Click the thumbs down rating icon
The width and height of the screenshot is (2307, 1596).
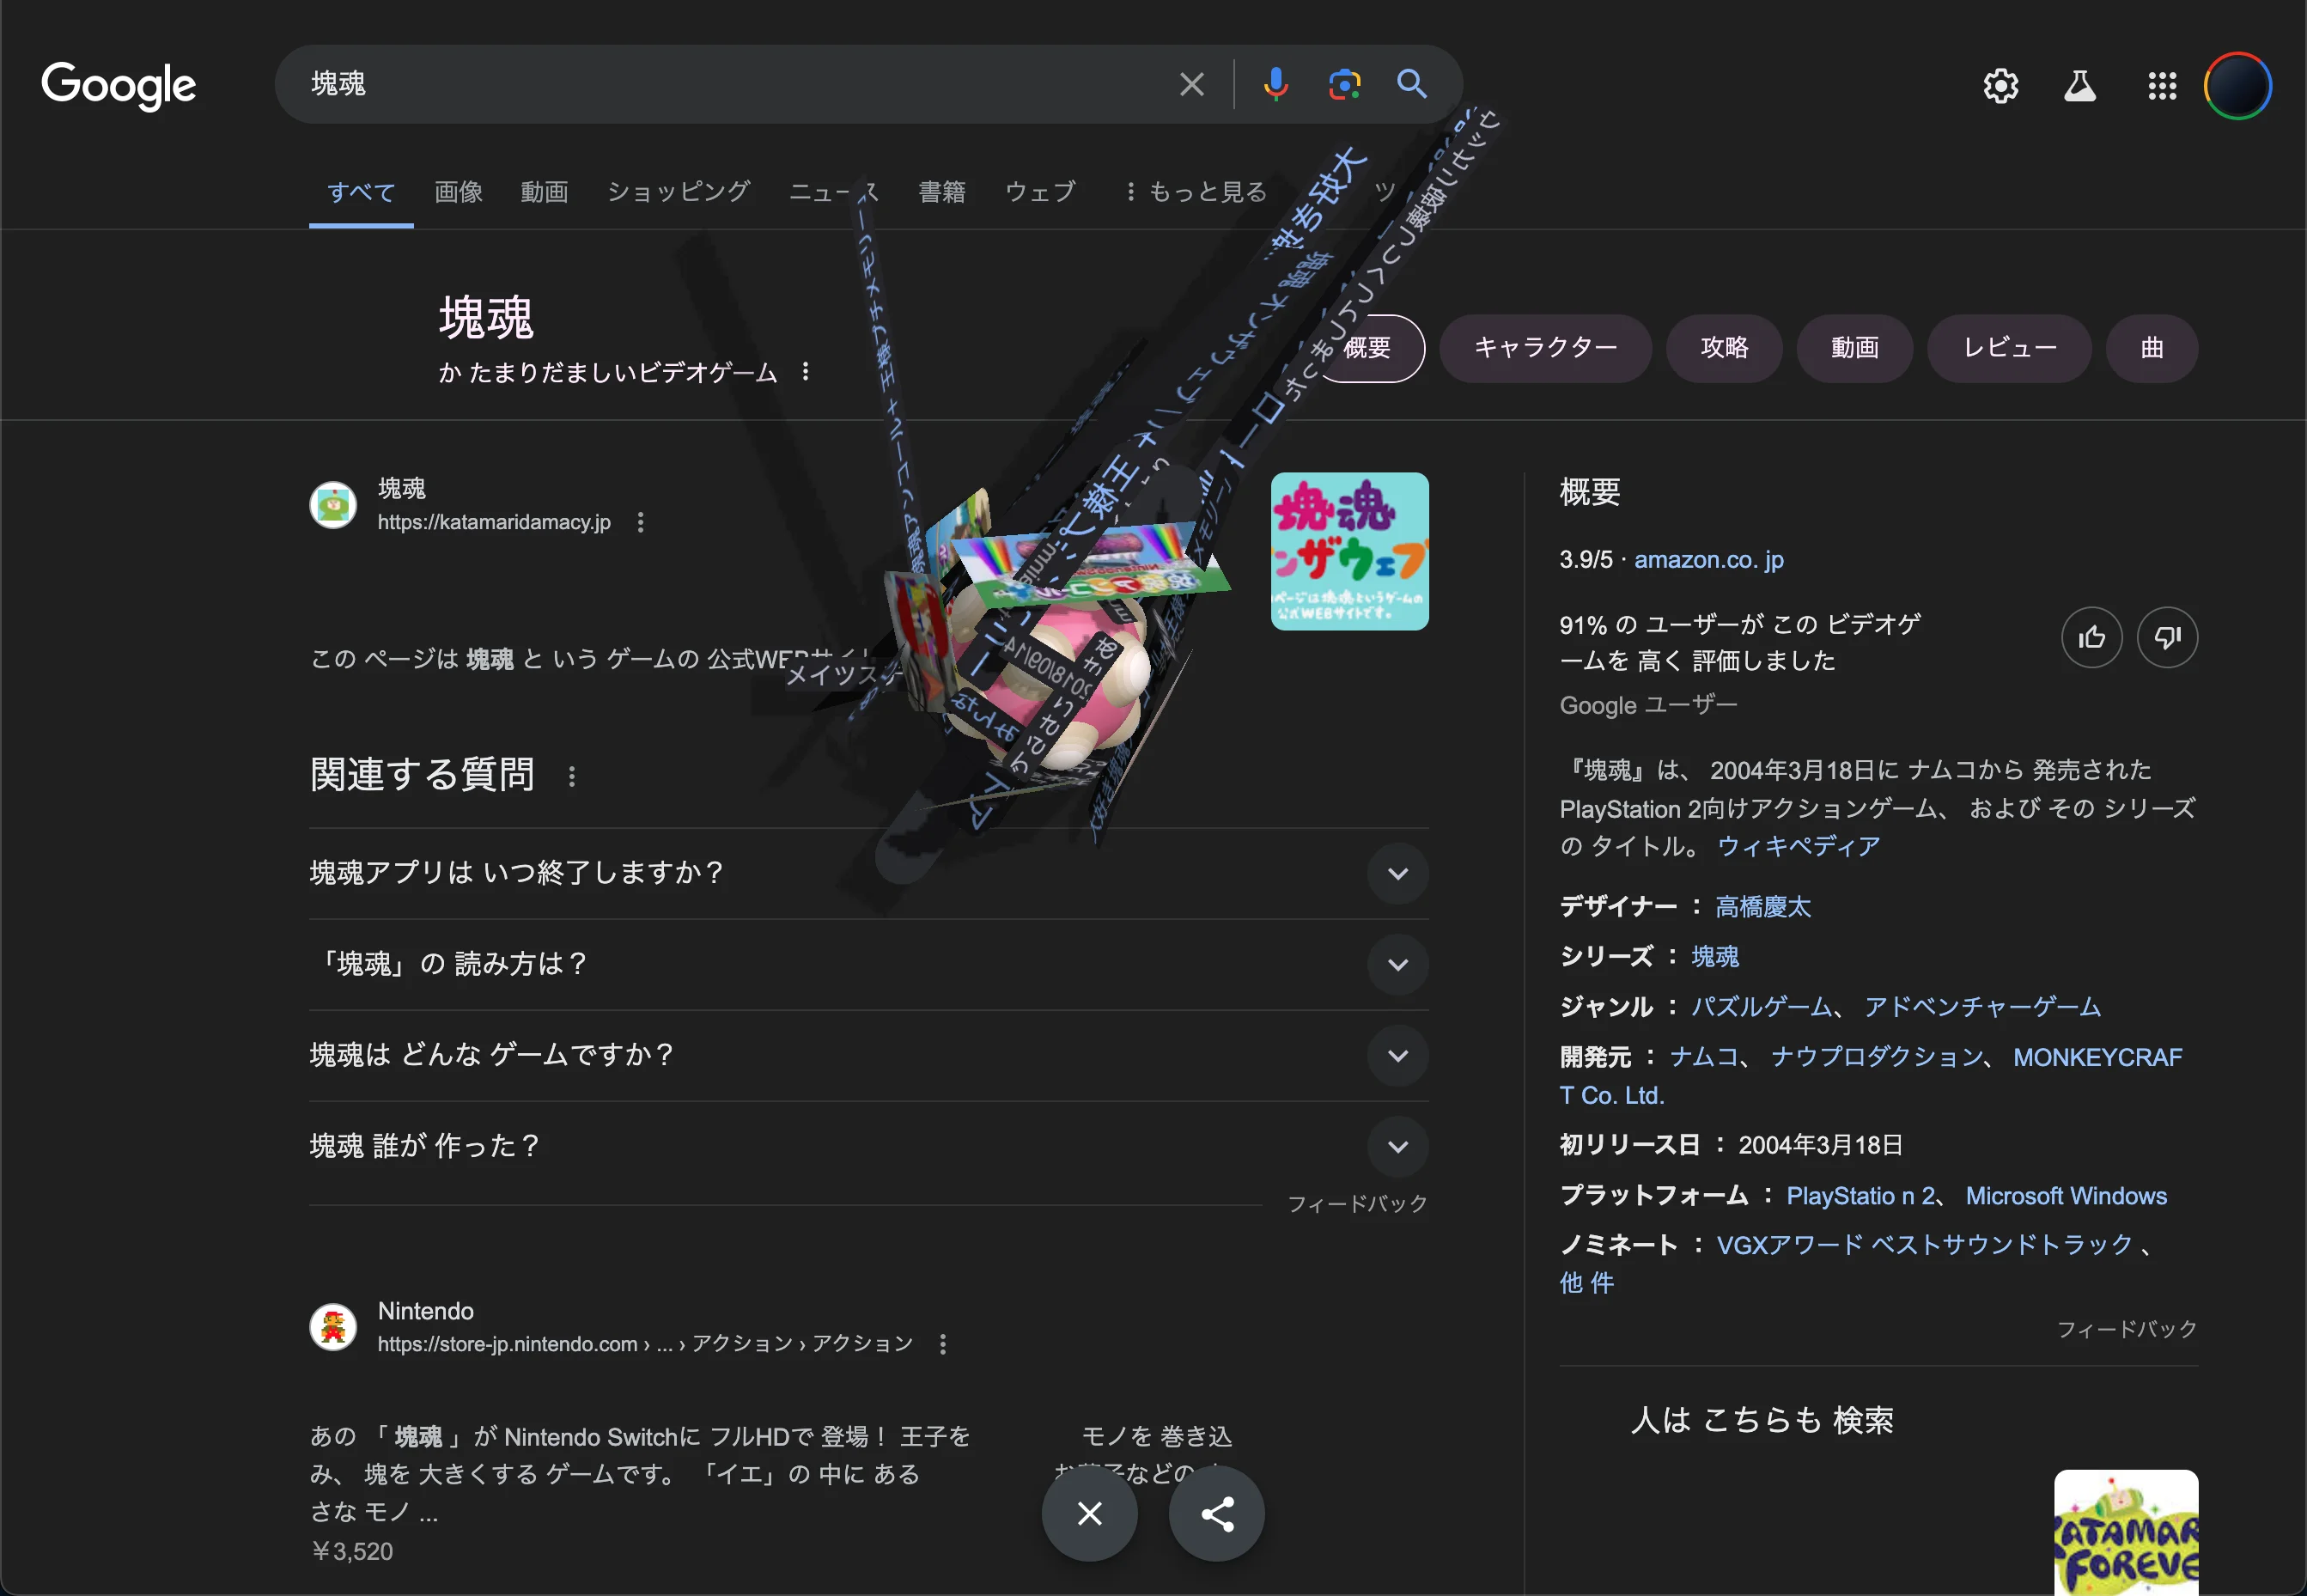2167,637
